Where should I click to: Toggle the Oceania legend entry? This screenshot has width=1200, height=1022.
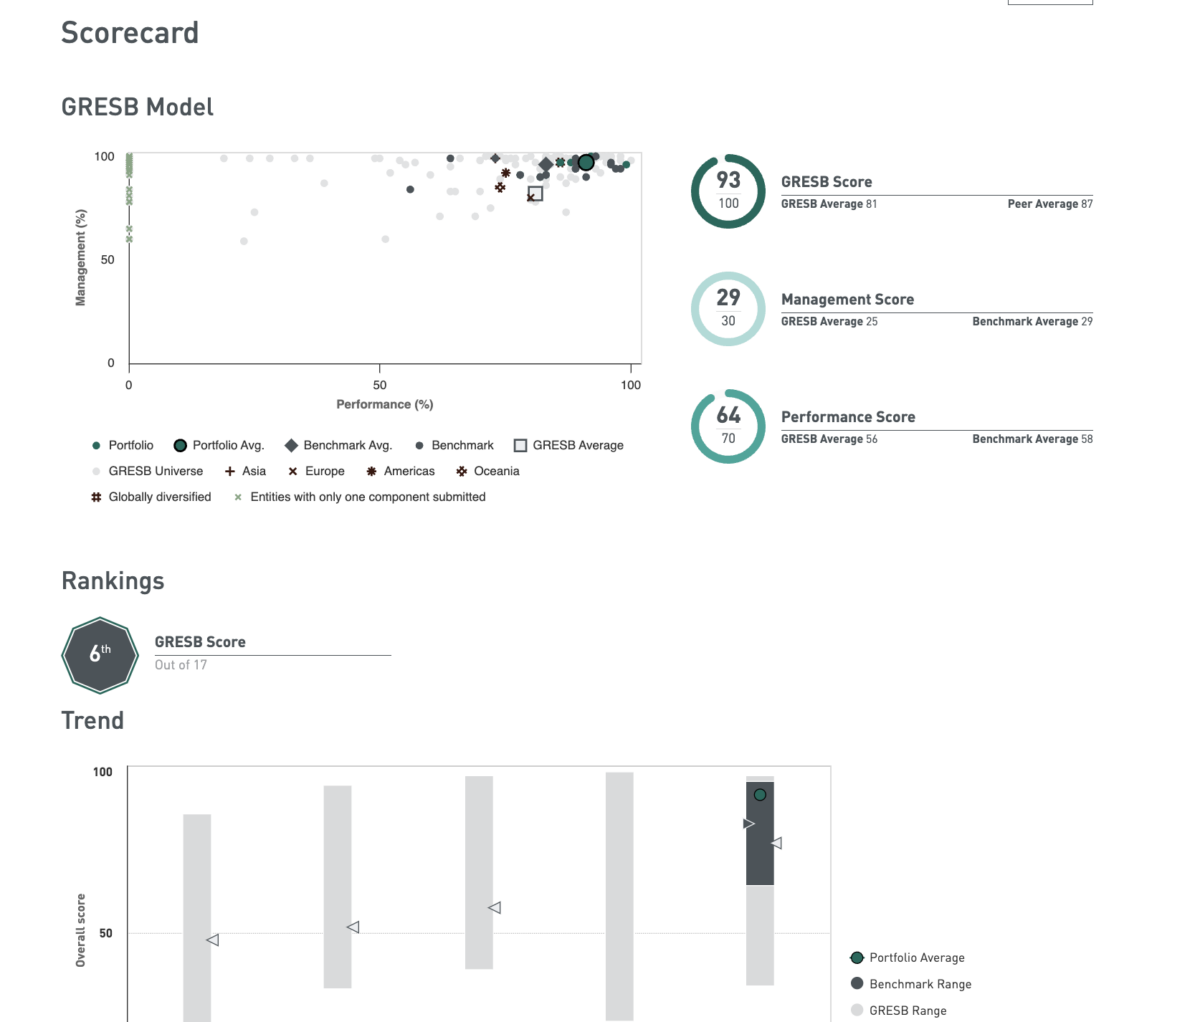pos(487,471)
